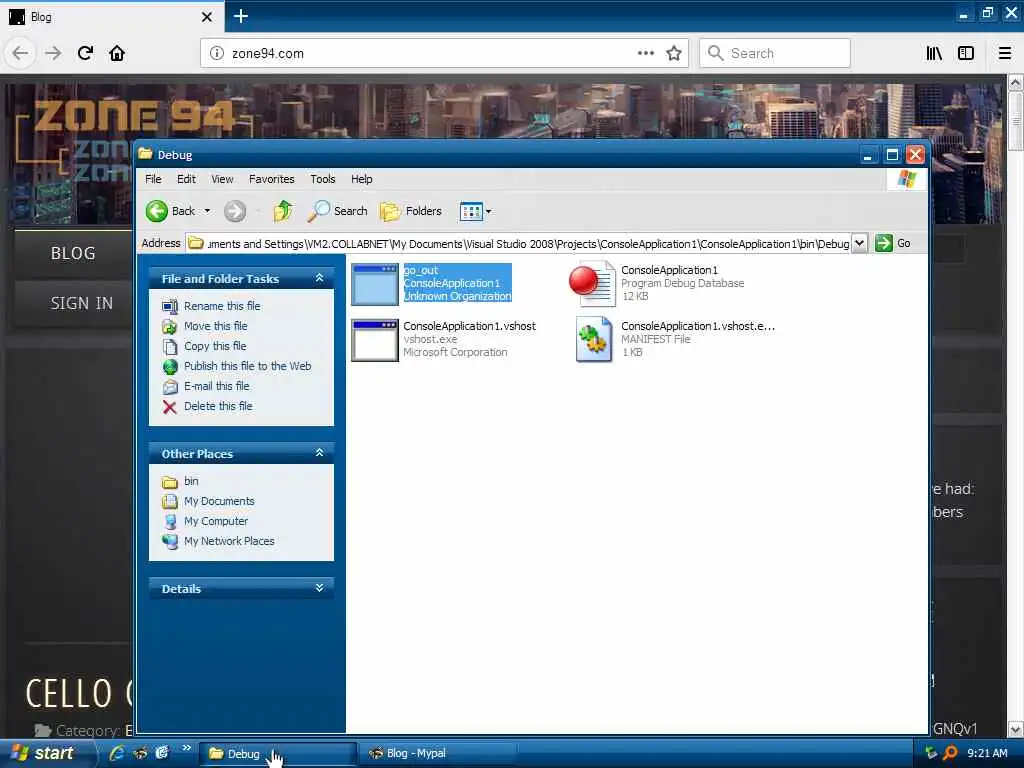
Task: Collapse the Other Places panel
Action: tap(319, 453)
